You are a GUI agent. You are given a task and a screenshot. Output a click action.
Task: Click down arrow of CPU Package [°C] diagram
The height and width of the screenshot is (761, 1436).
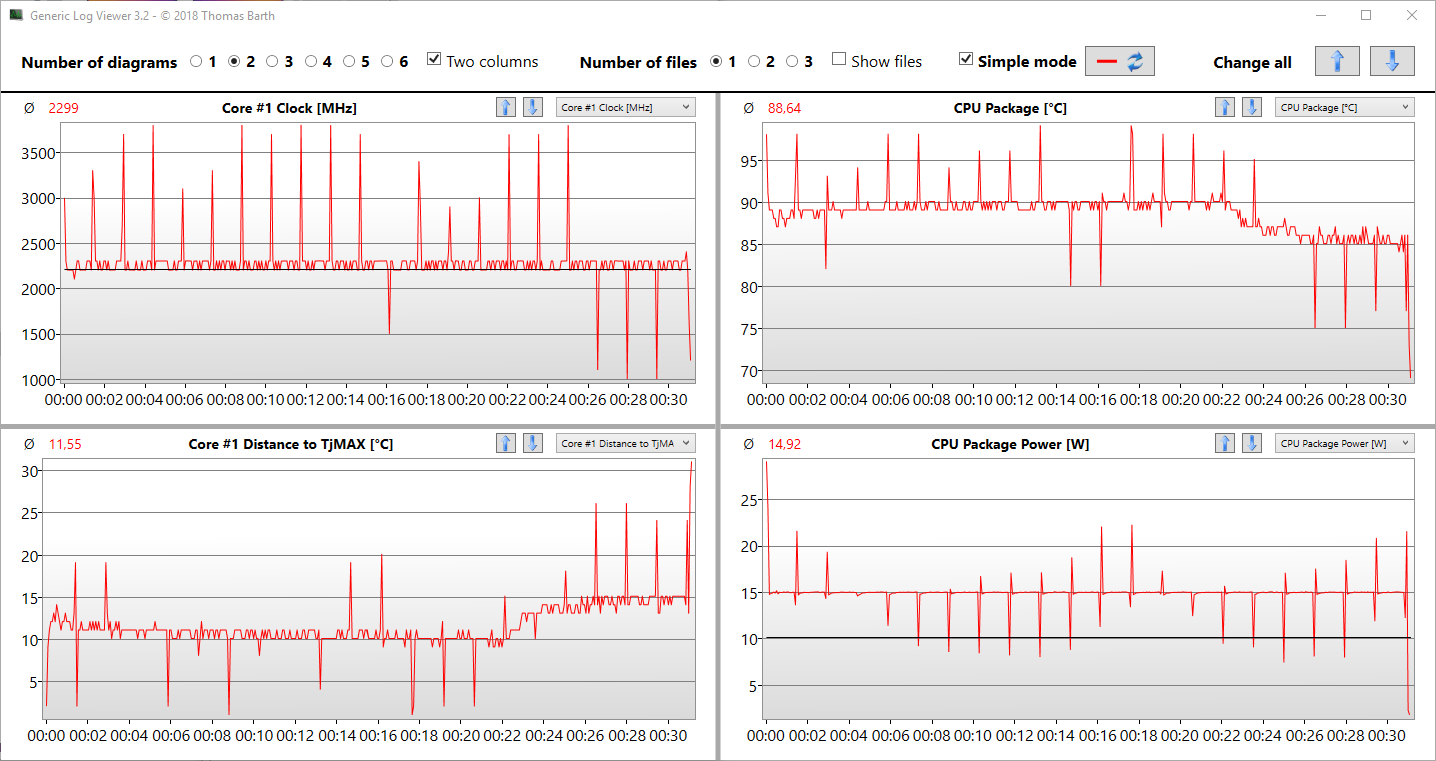point(1252,107)
